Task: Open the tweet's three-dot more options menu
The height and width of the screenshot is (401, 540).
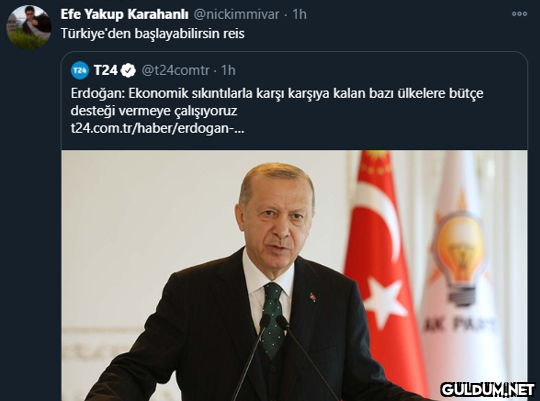Action: [519, 14]
